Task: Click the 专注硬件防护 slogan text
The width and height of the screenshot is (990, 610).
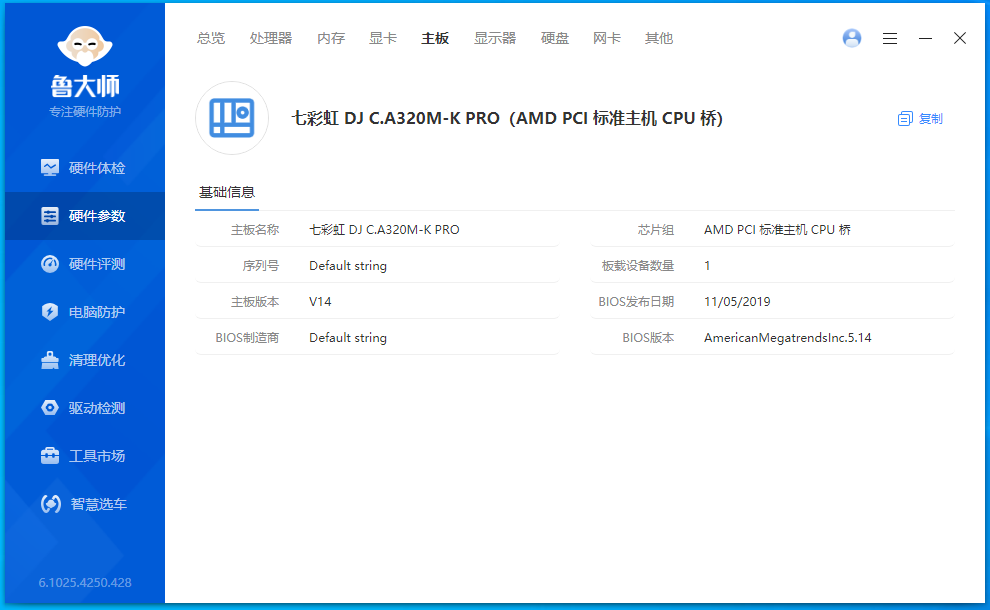Action: (85, 112)
